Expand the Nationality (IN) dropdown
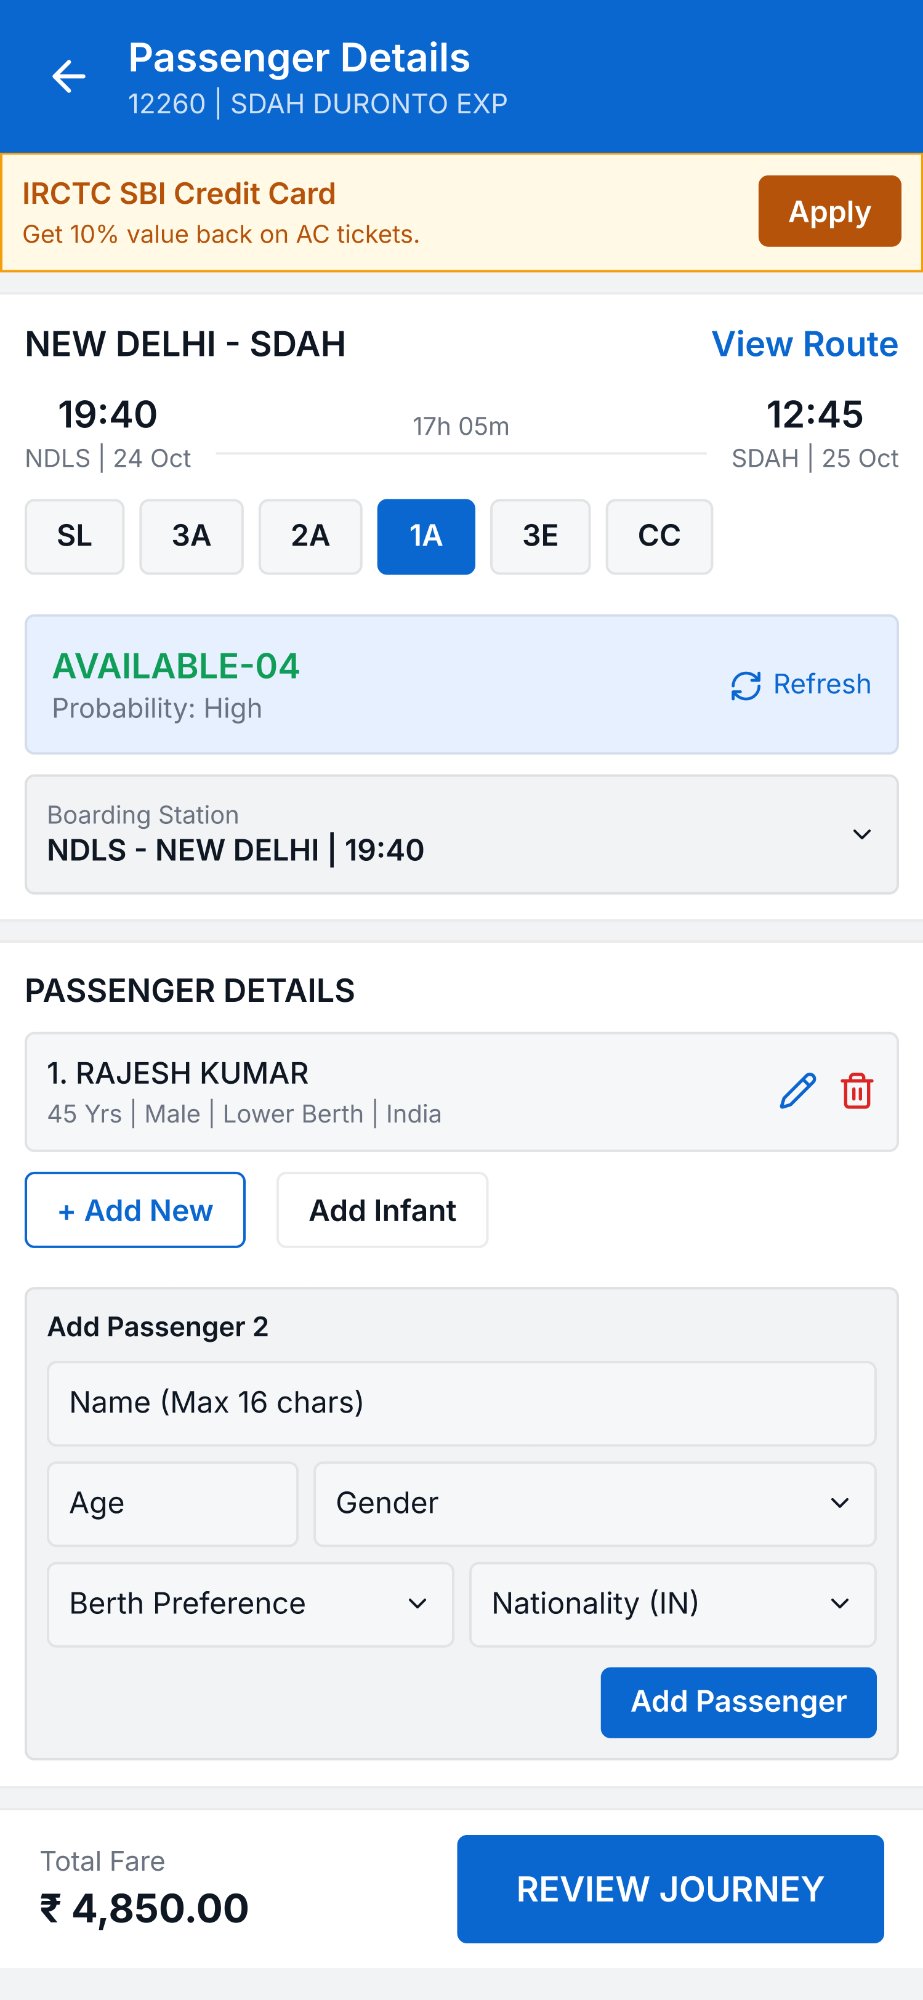Image resolution: width=923 pixels, height=2000 pixels. [x=672, y=1604]
